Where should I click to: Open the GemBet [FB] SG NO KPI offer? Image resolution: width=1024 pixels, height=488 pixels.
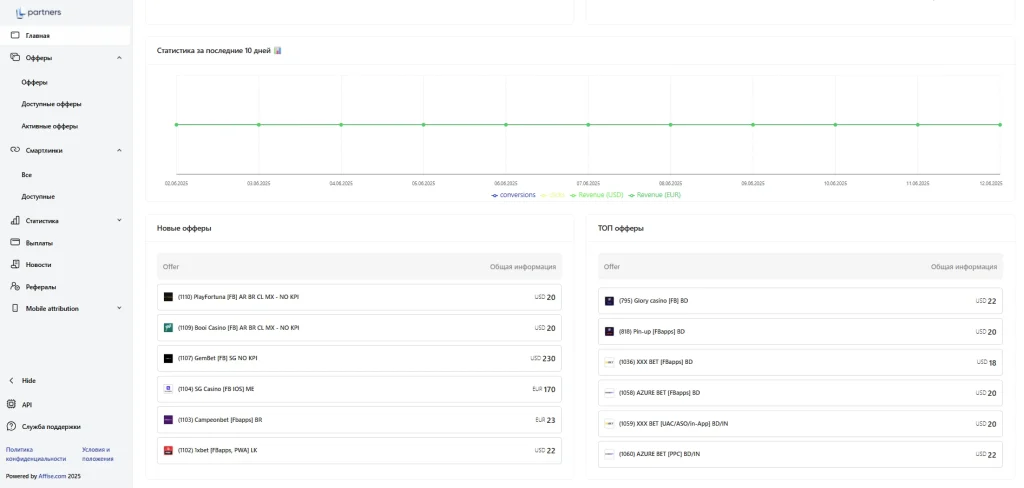tap(359, 358)
